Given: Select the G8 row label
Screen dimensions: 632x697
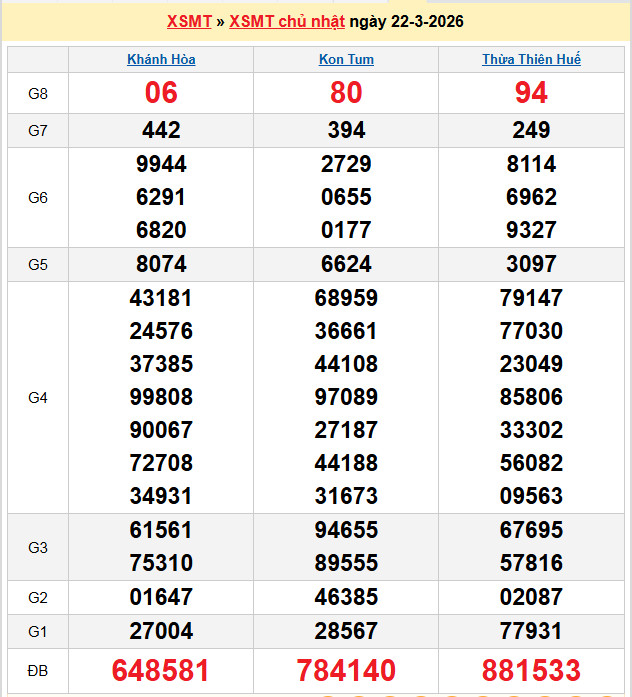Looking at the screenshot, I should click(38, 94).
